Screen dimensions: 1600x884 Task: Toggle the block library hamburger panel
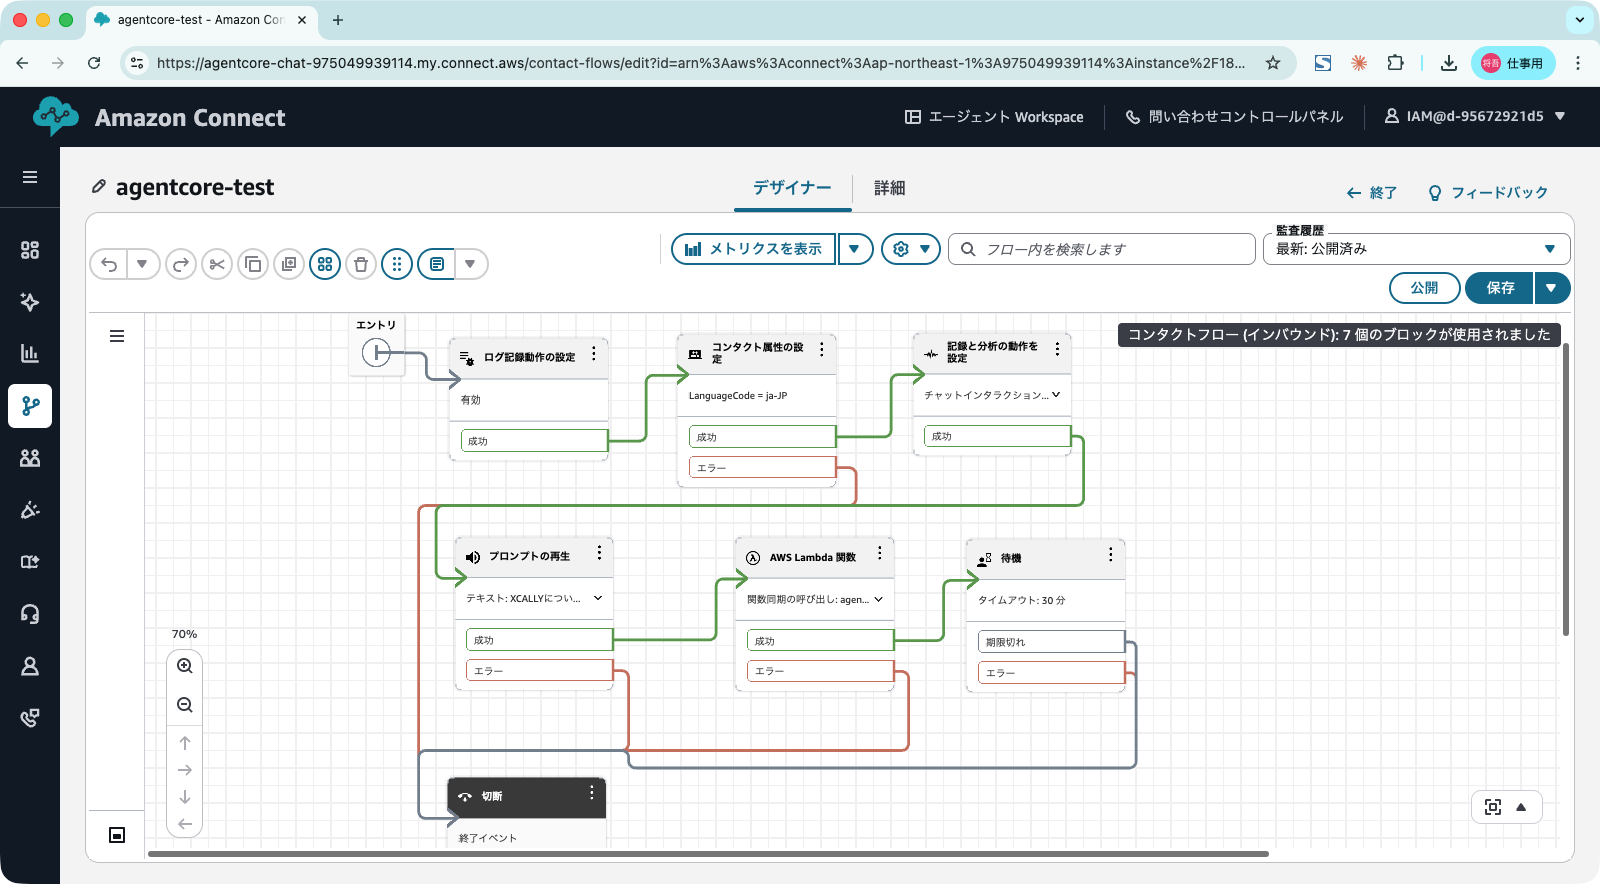coord(117,336)
